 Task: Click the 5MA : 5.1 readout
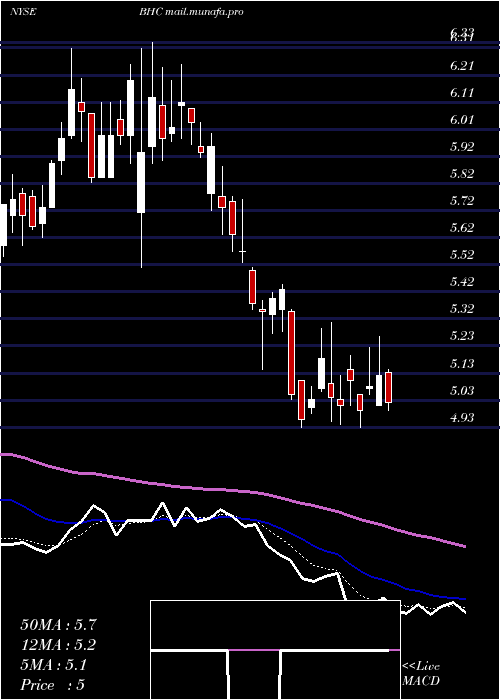coord(54,665)
